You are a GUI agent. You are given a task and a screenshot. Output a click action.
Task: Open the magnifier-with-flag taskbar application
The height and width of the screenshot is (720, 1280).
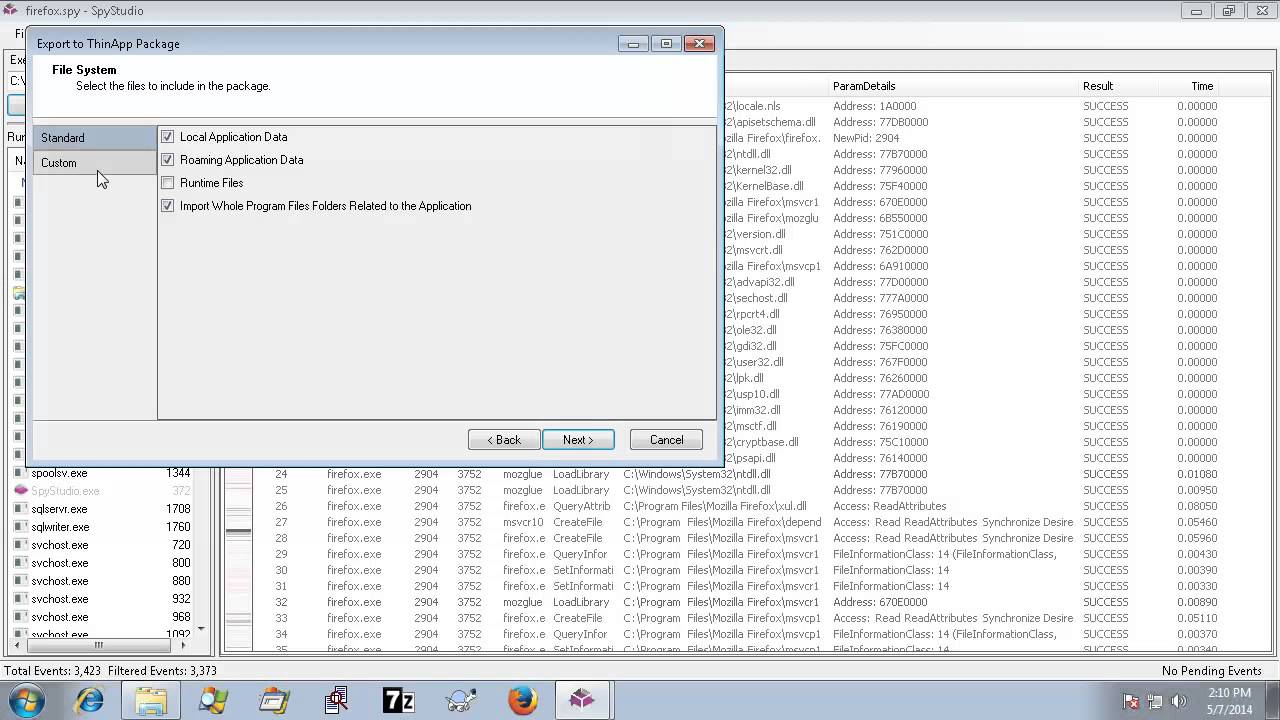213,701
